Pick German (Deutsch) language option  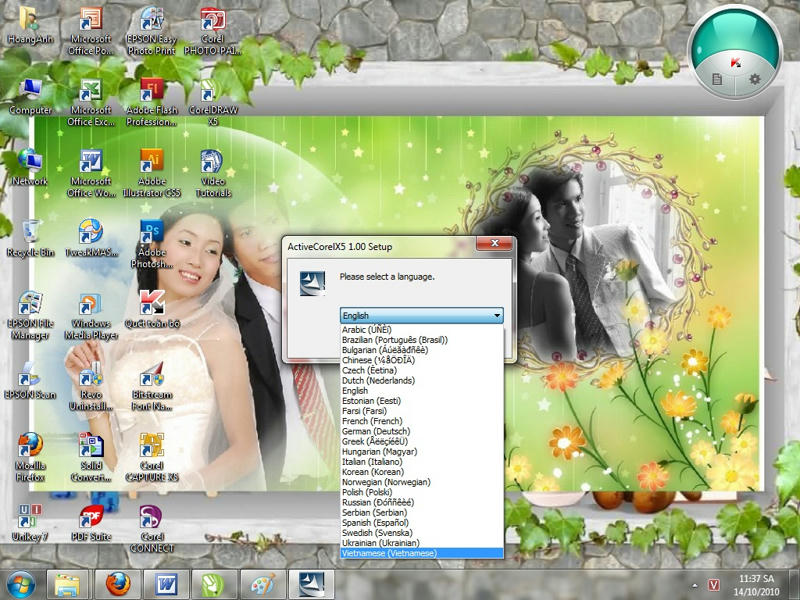[x=378, y=431]
